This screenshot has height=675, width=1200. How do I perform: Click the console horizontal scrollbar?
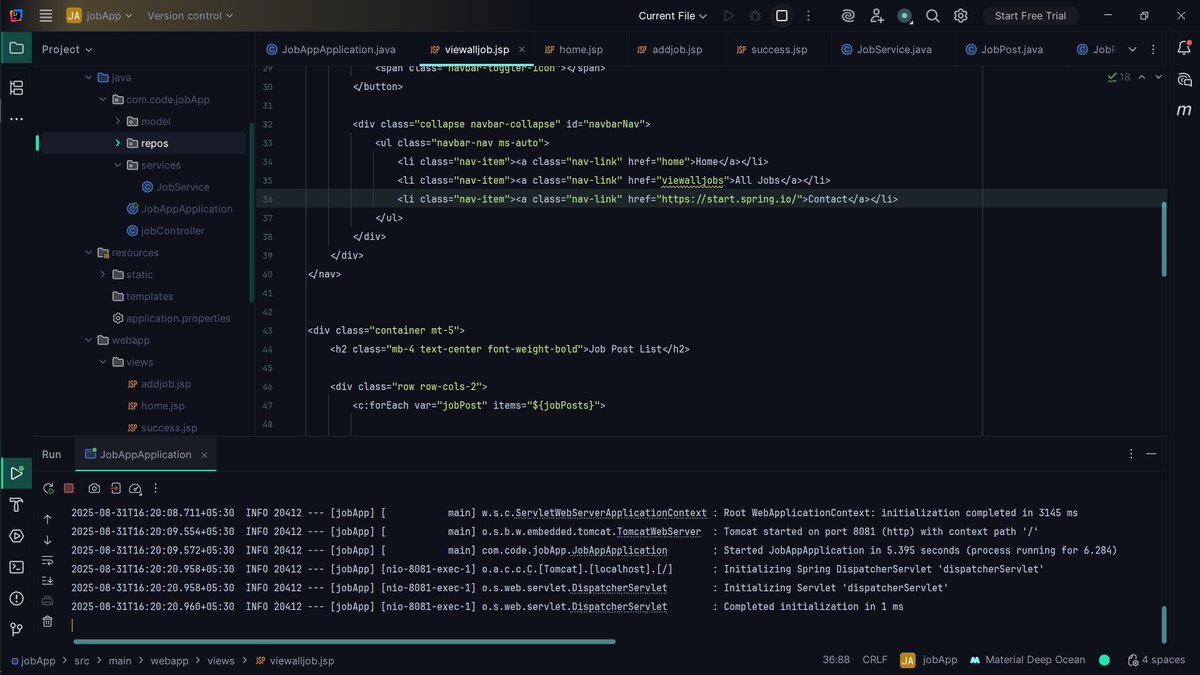pyautogui.click(x=345, y=642)
